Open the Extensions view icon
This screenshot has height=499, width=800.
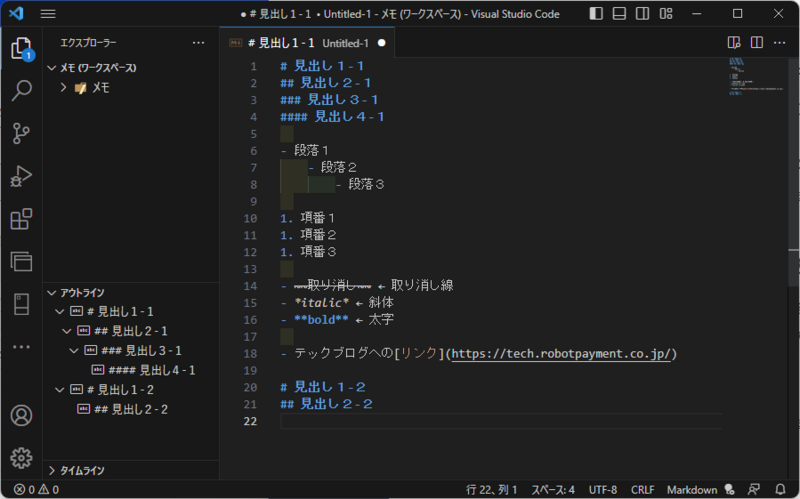[21, 219]
